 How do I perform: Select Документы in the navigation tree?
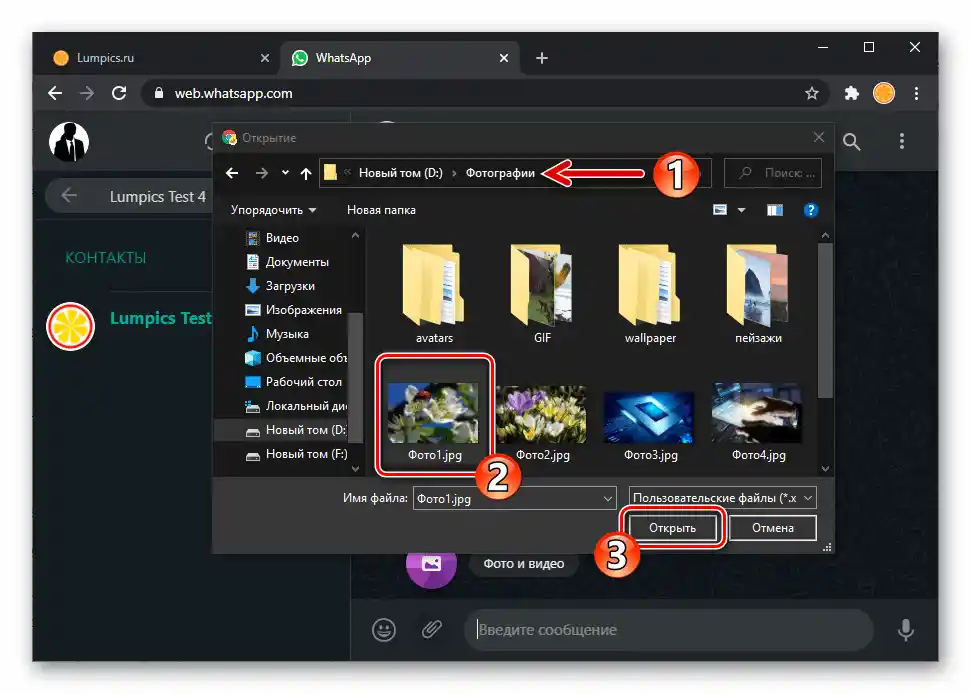(x=297, y=262)
